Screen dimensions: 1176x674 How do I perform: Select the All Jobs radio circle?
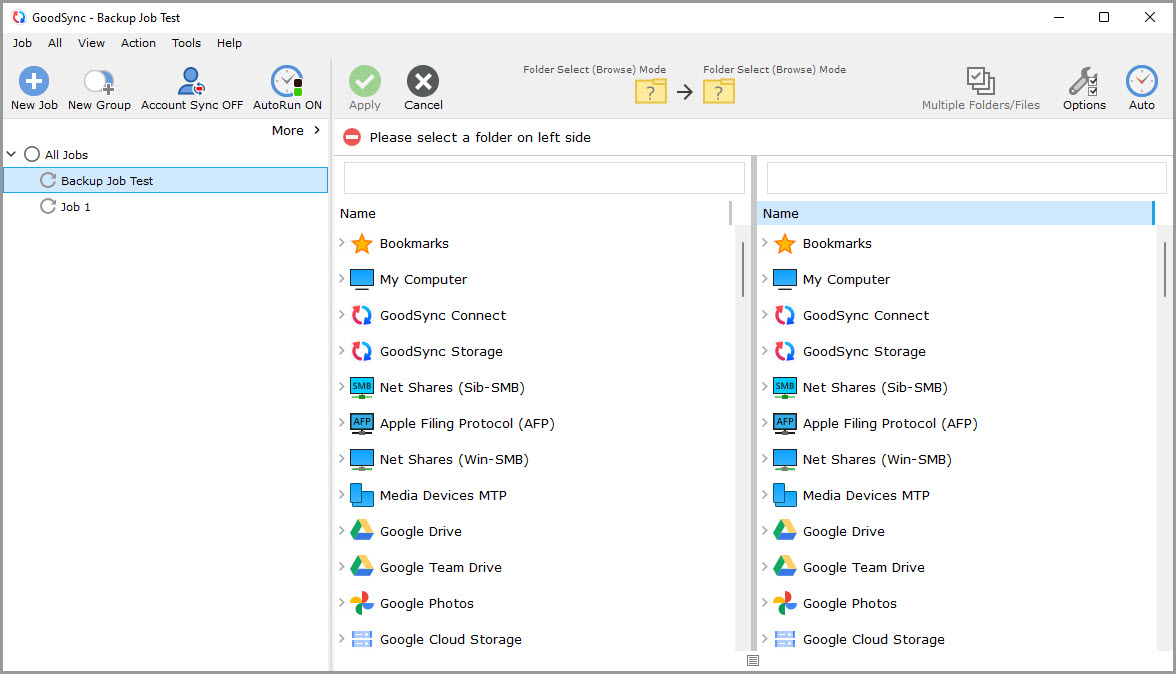point(32,155)
